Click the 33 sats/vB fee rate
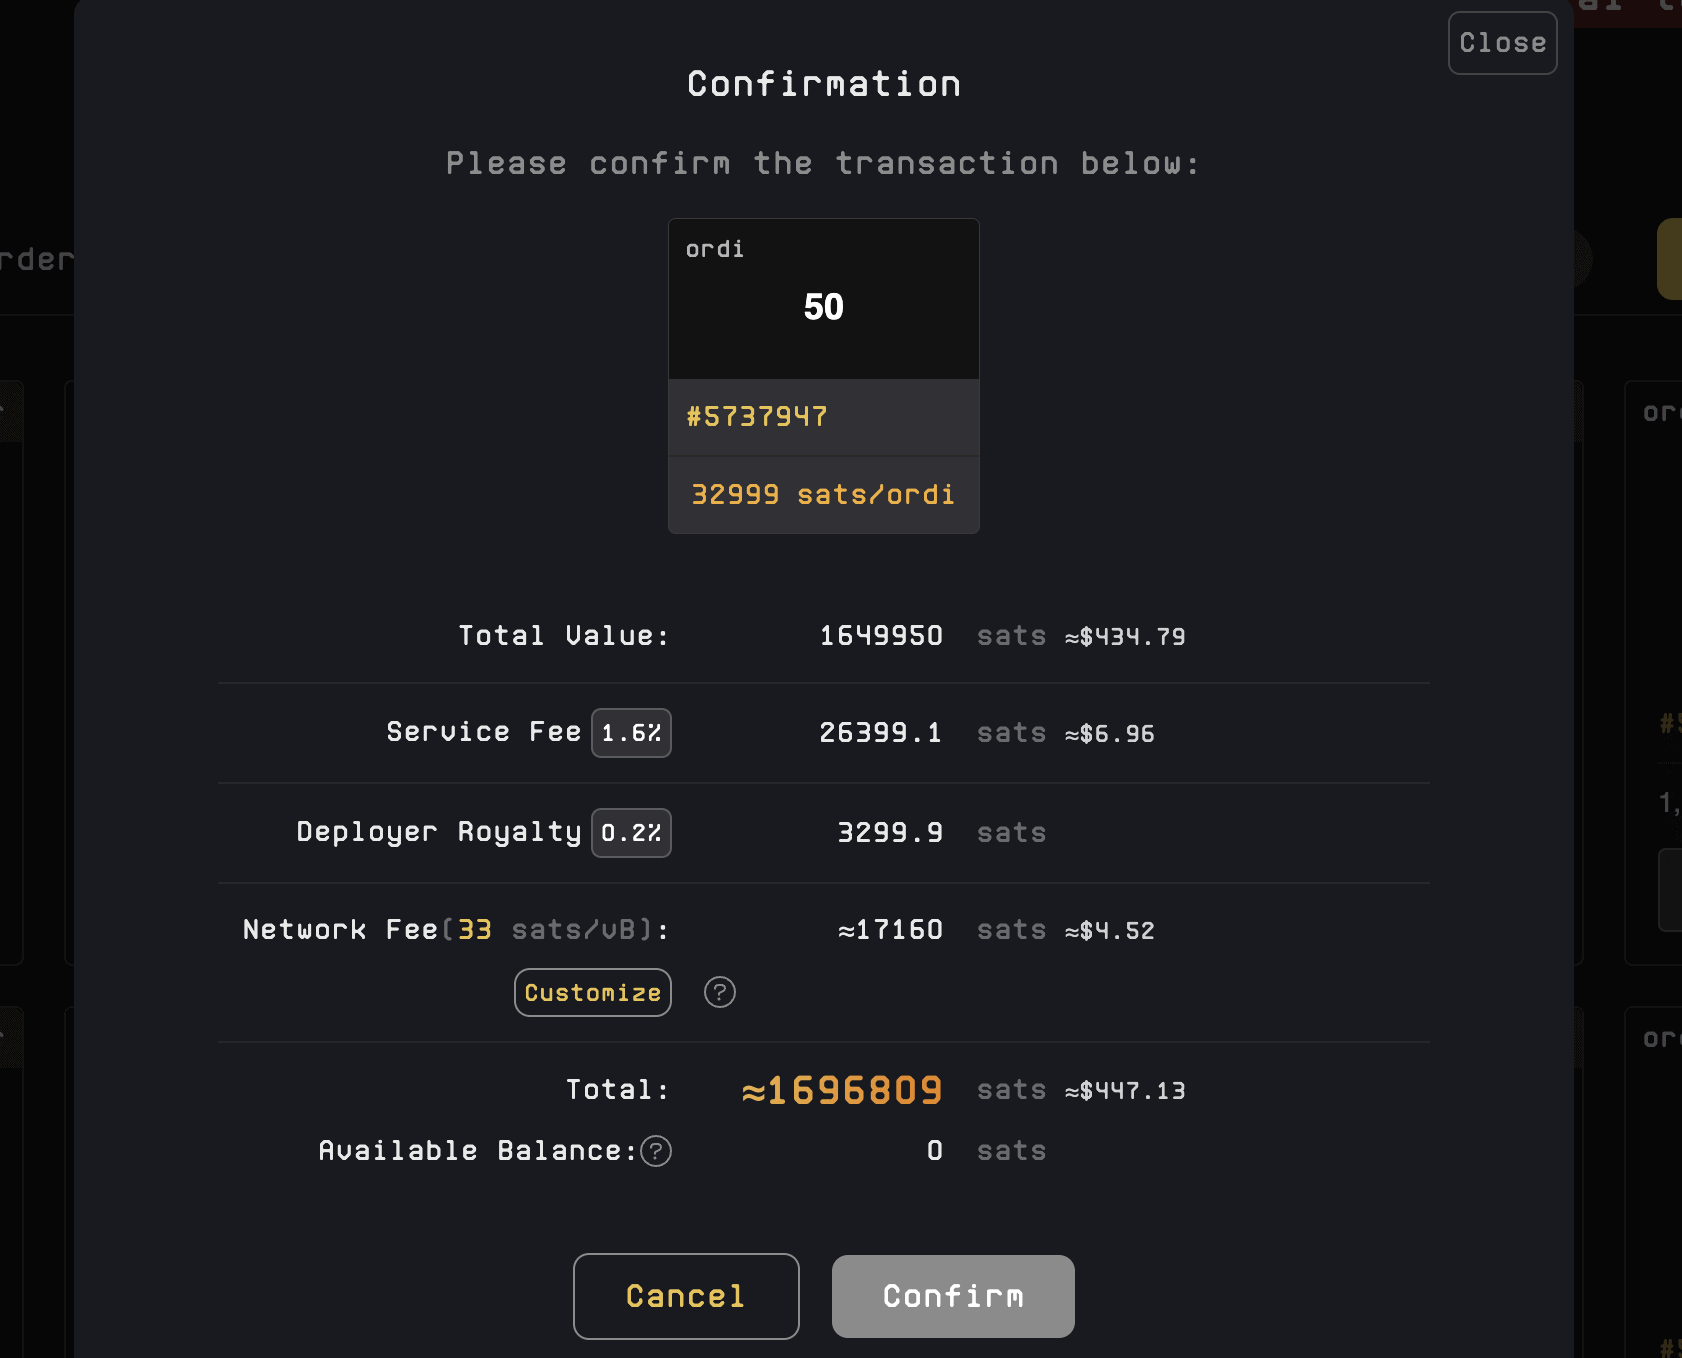The width and height of the screenshot is (1682, 1358). (x=475, y=930)
